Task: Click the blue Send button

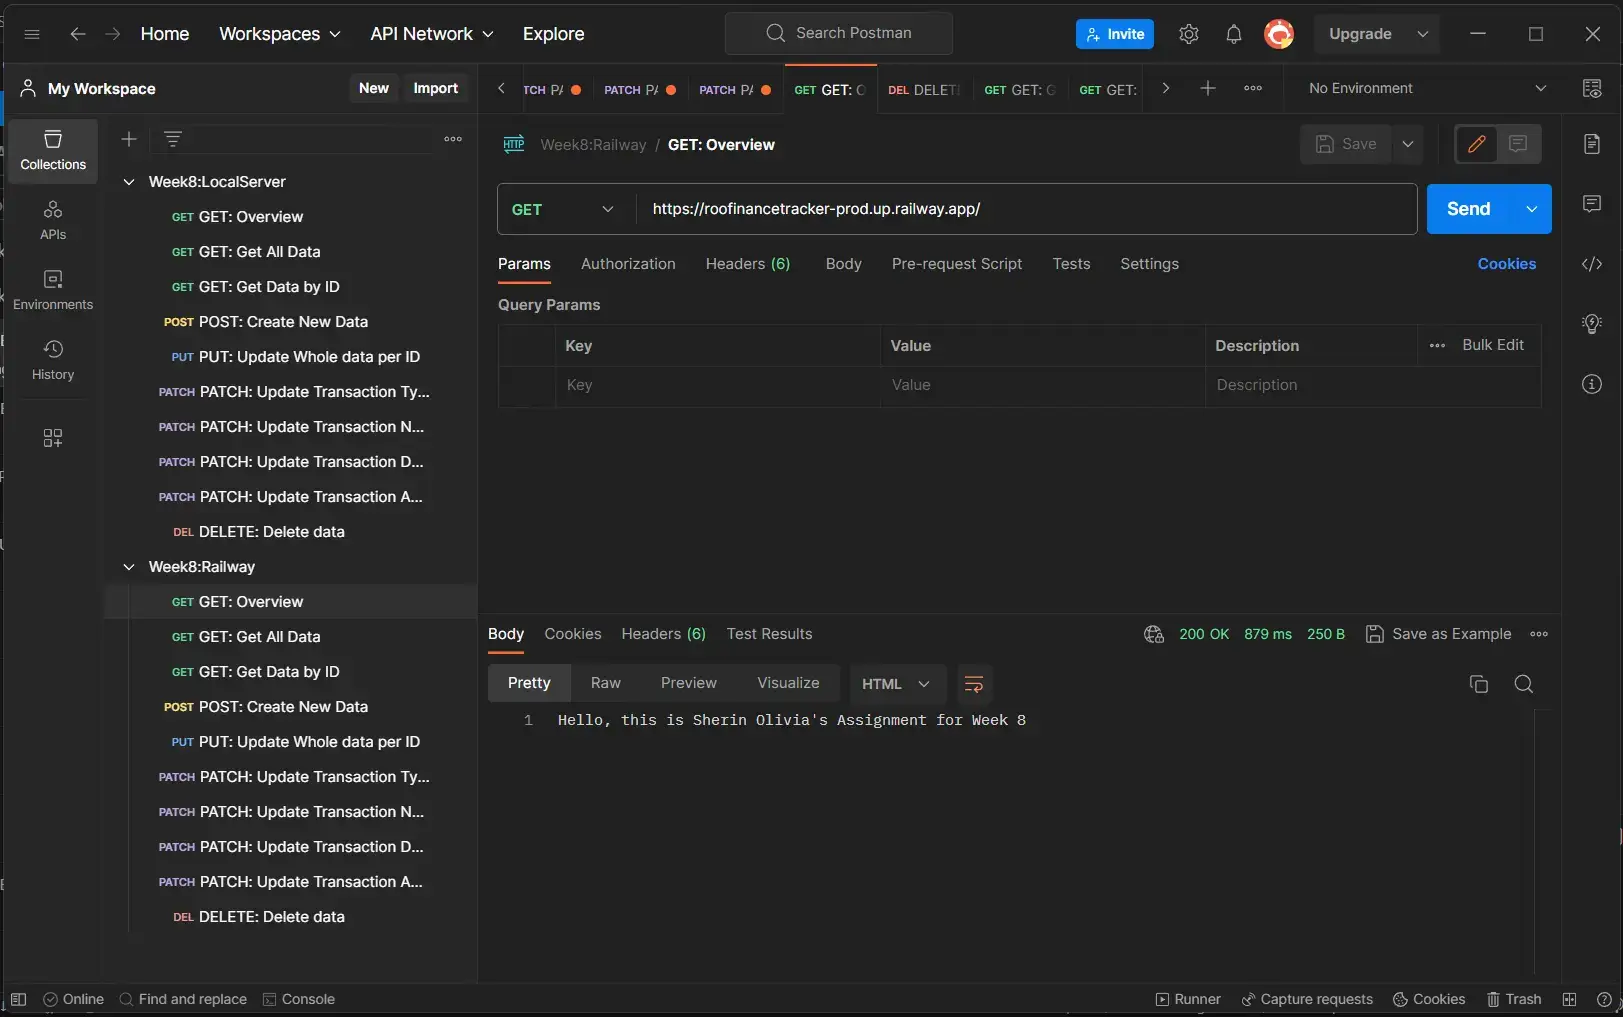Action: click(1468, 209)
